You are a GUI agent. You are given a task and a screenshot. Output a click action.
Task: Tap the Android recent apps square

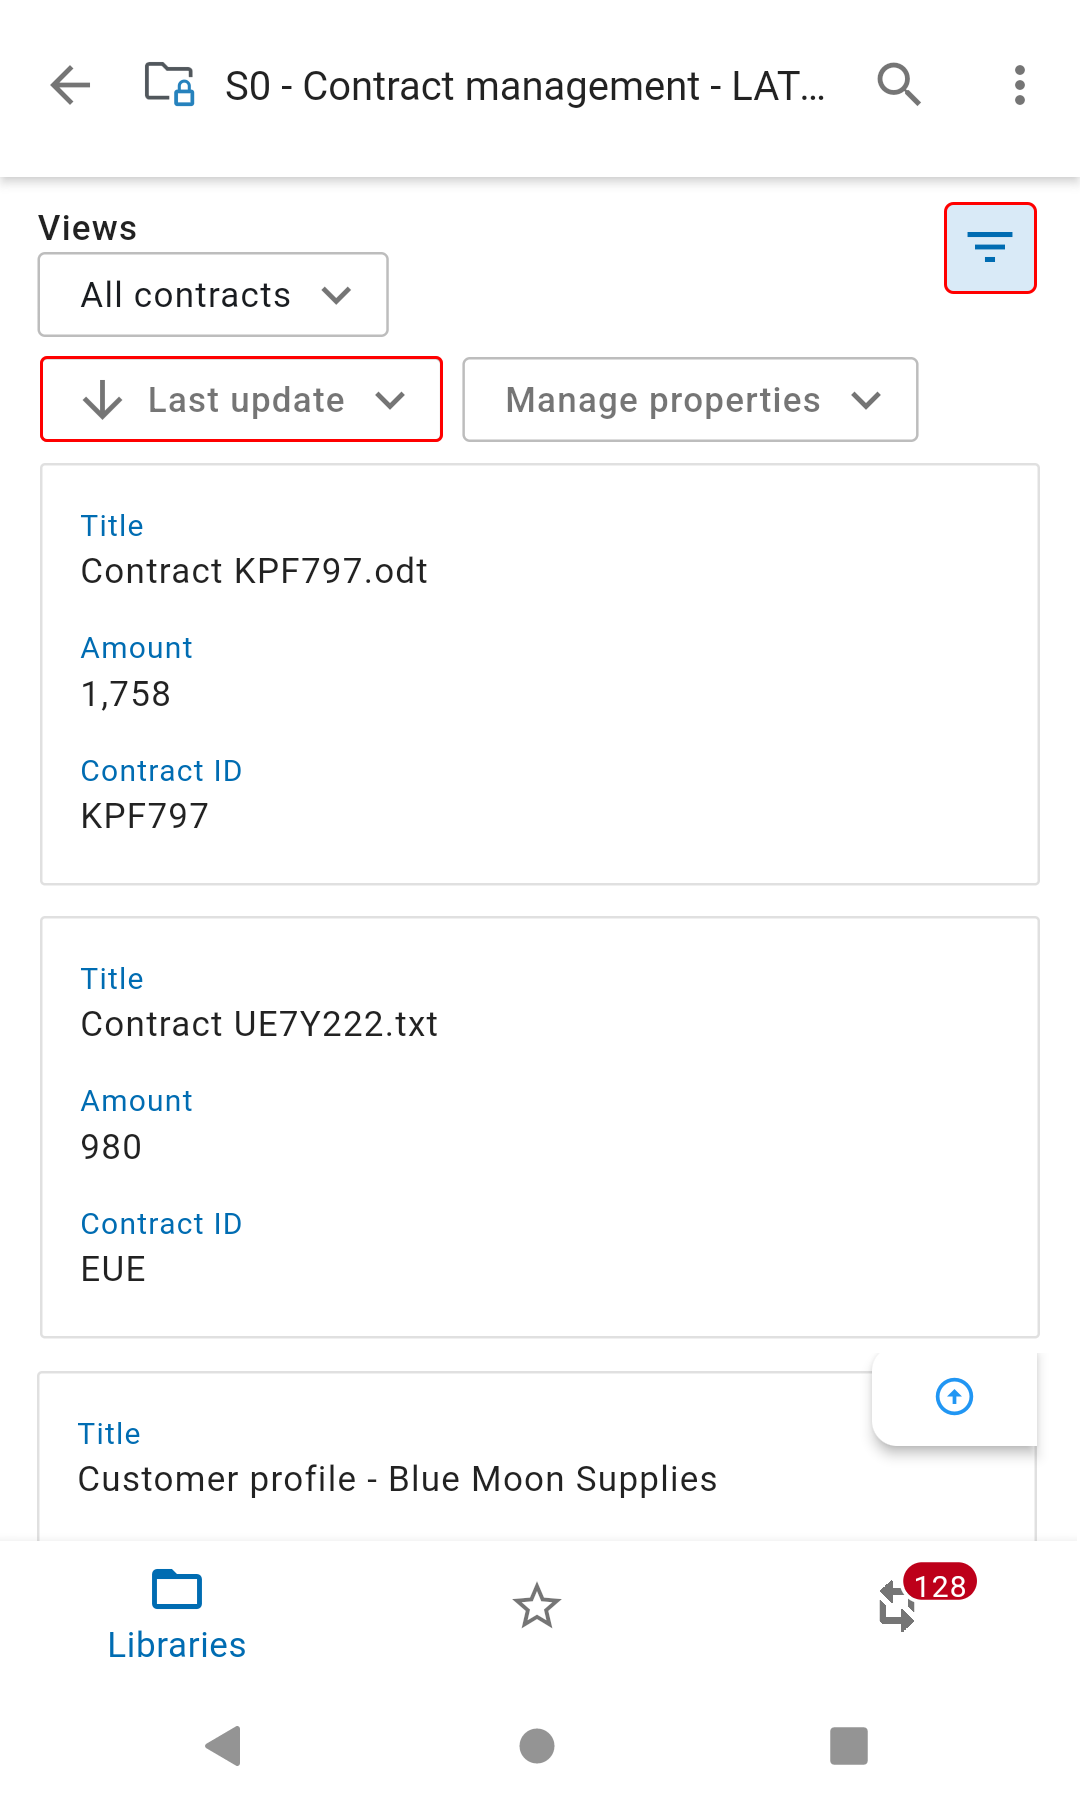[849, 1746]
